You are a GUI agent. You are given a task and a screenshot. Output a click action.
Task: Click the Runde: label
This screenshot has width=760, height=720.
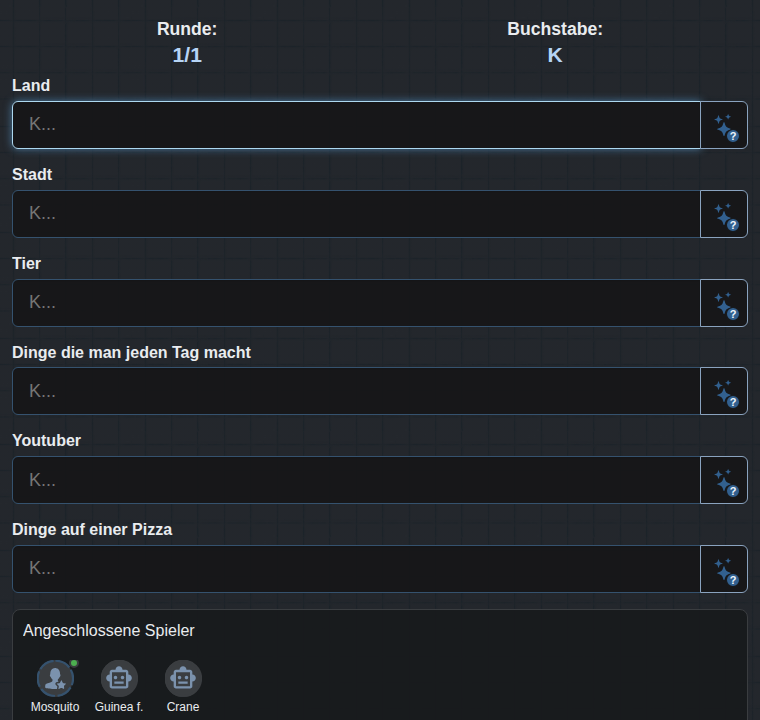pos(187,29)
